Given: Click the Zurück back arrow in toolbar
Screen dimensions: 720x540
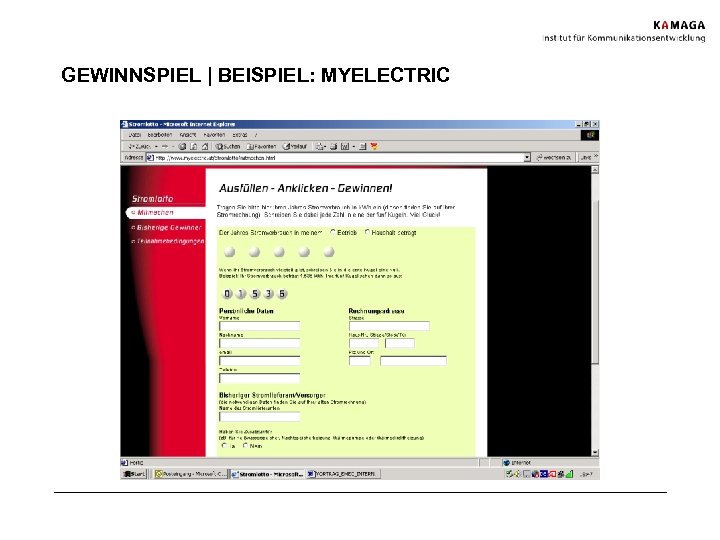Looking at the screenshot, I should click(x=138, y=146).
